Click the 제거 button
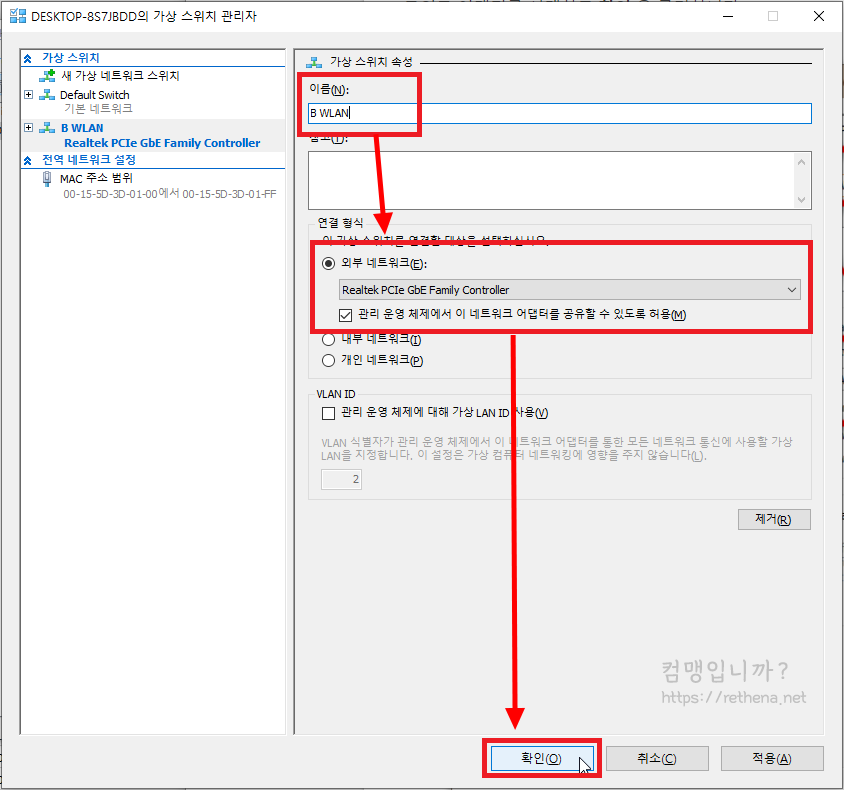This screenshot has height=790, width=844. click(774, 519)
